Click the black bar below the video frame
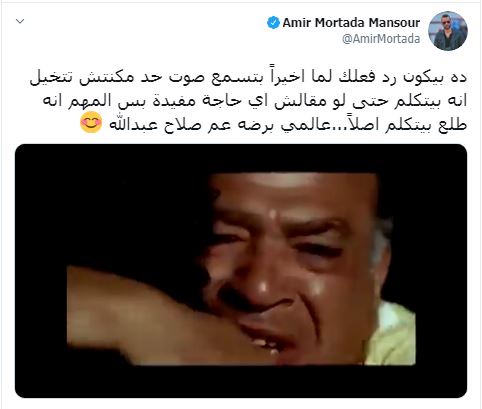This screenshot has width=482, height=409. pyautogui.click(x=241, y=381)
